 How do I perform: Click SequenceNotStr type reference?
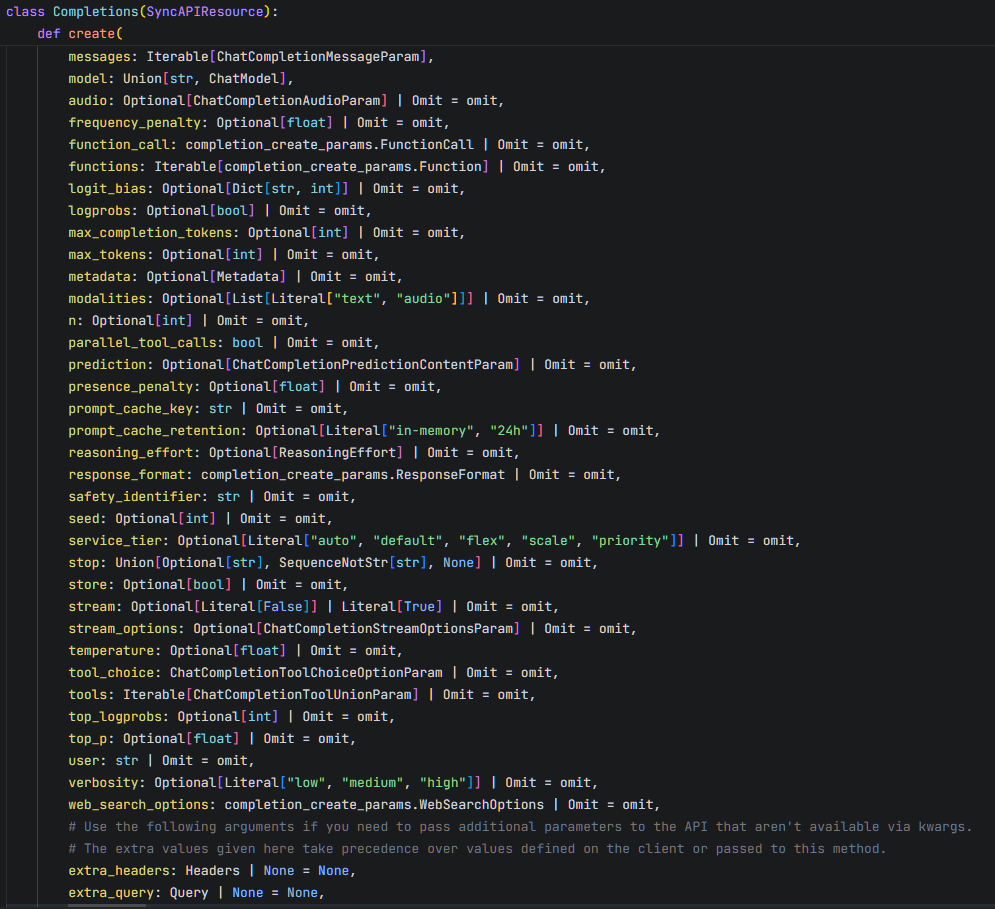334,562
